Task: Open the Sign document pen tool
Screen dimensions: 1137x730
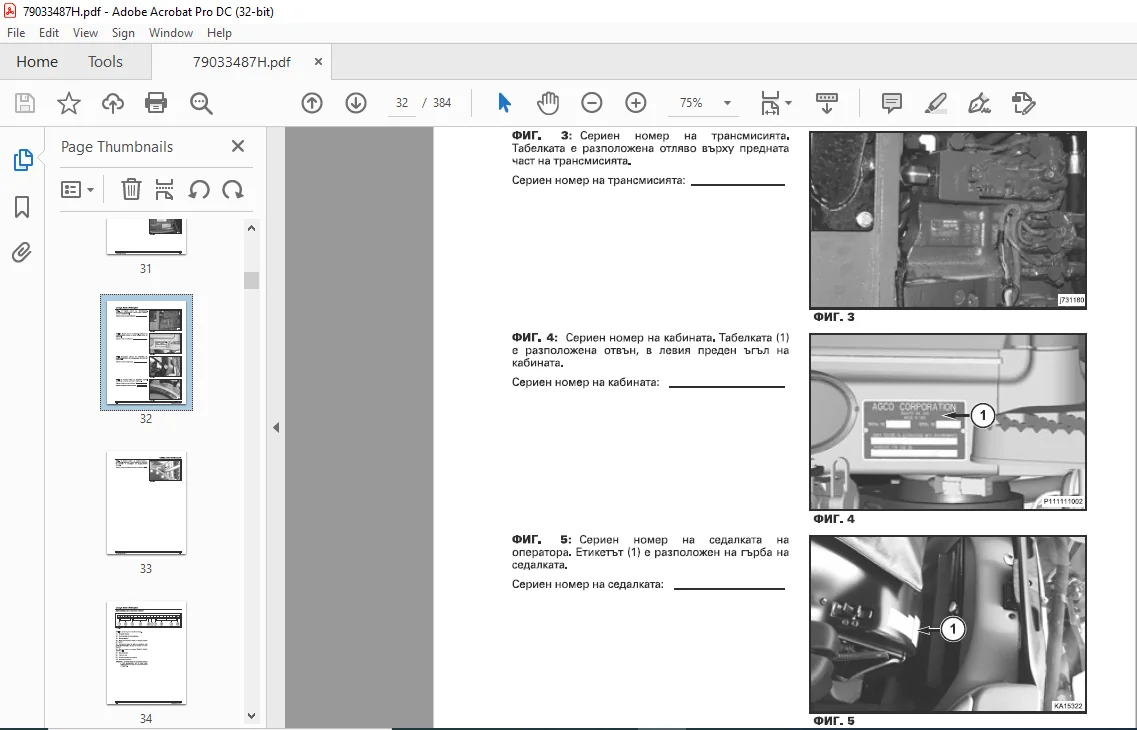Action: tap(980, 103)
